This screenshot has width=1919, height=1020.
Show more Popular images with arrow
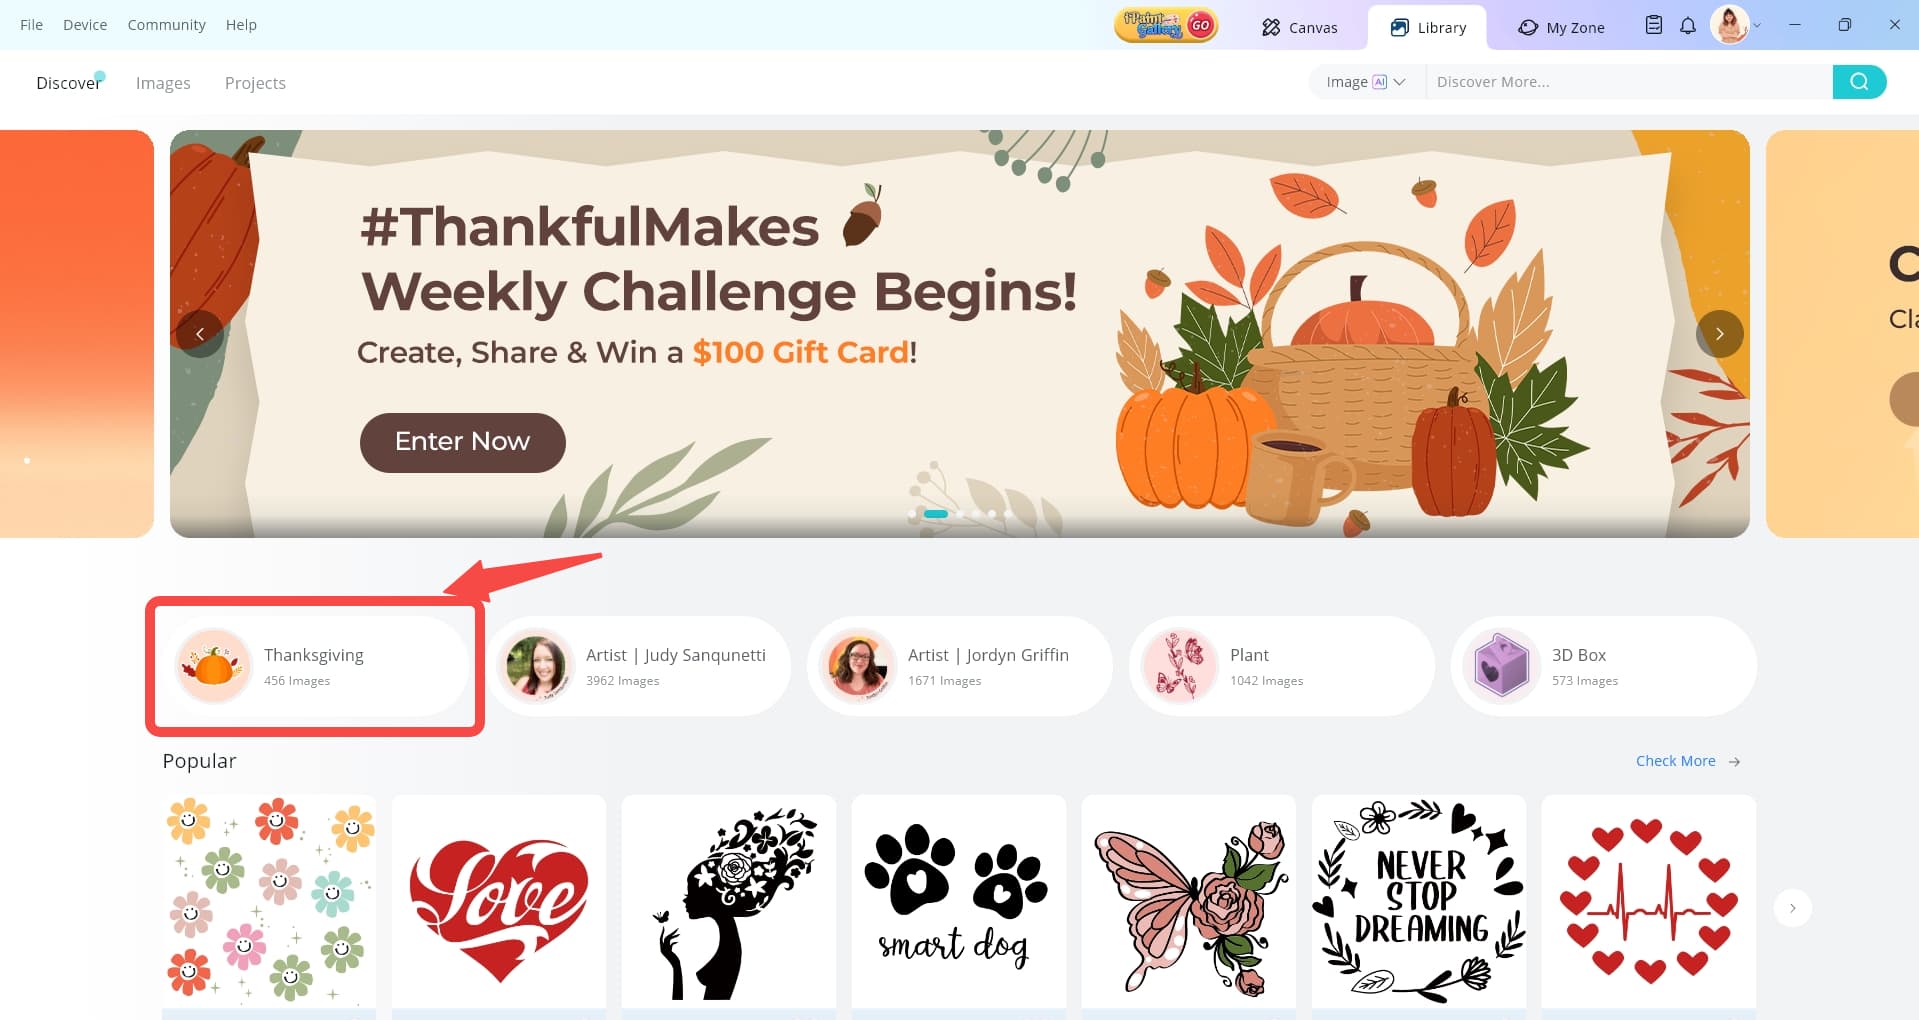point(1793,908)
